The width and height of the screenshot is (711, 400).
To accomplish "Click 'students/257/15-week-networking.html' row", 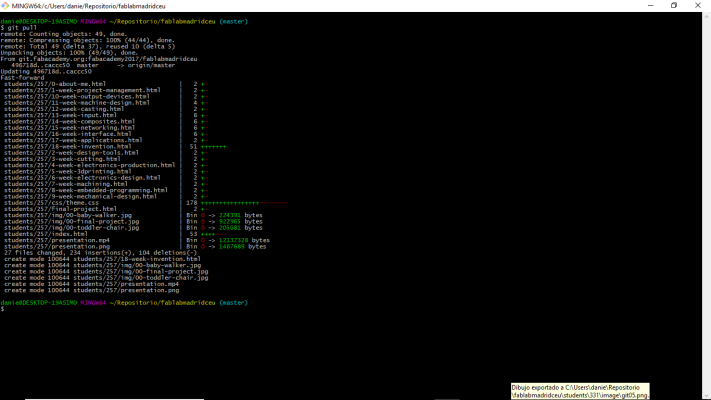I will [106, 128].
